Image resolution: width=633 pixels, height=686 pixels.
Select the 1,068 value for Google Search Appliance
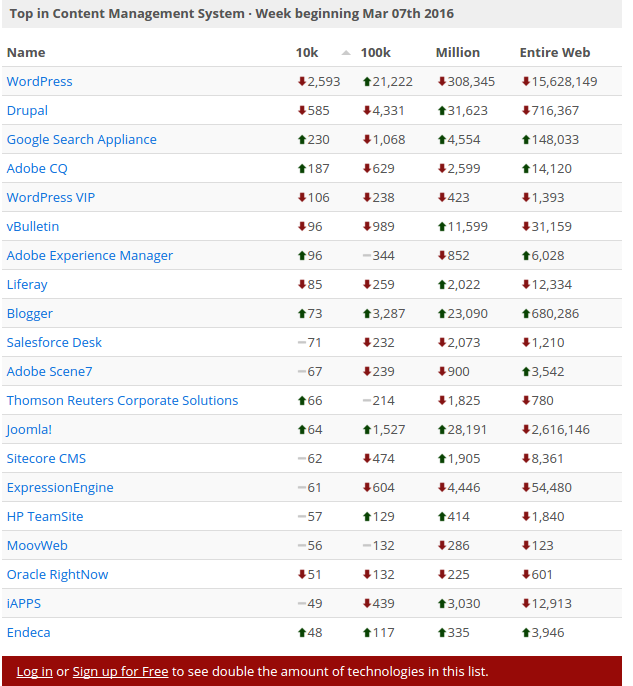point(389,140)
